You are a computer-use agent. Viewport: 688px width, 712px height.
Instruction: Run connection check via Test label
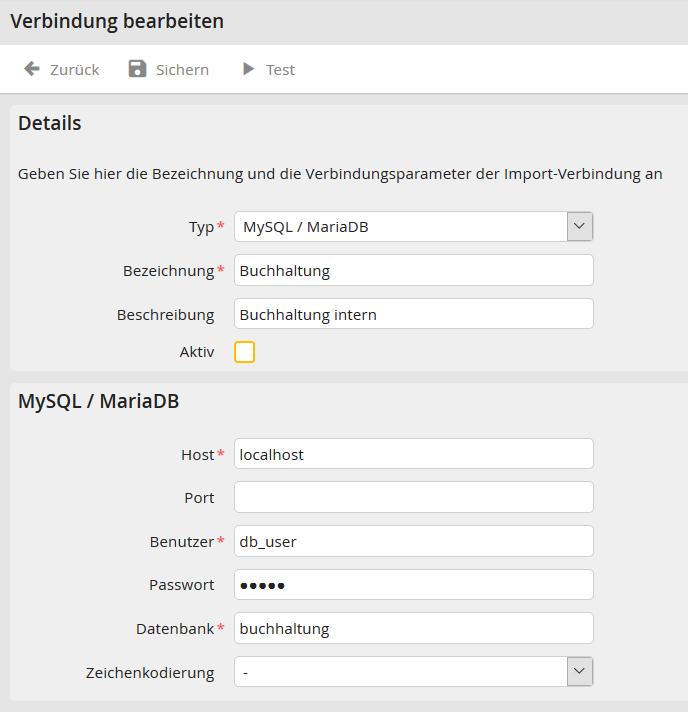[280, 70]
